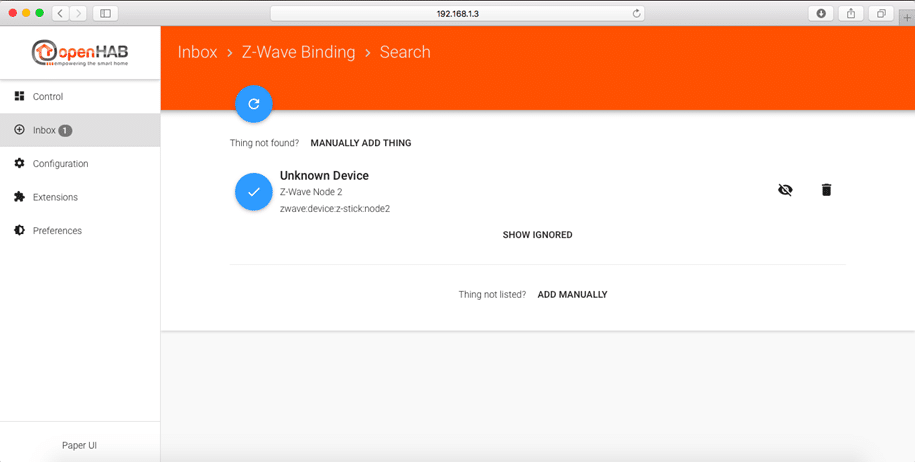Screen dimensions: 915x462
Task: Click Search breadcrumb title
Action: 405,52
